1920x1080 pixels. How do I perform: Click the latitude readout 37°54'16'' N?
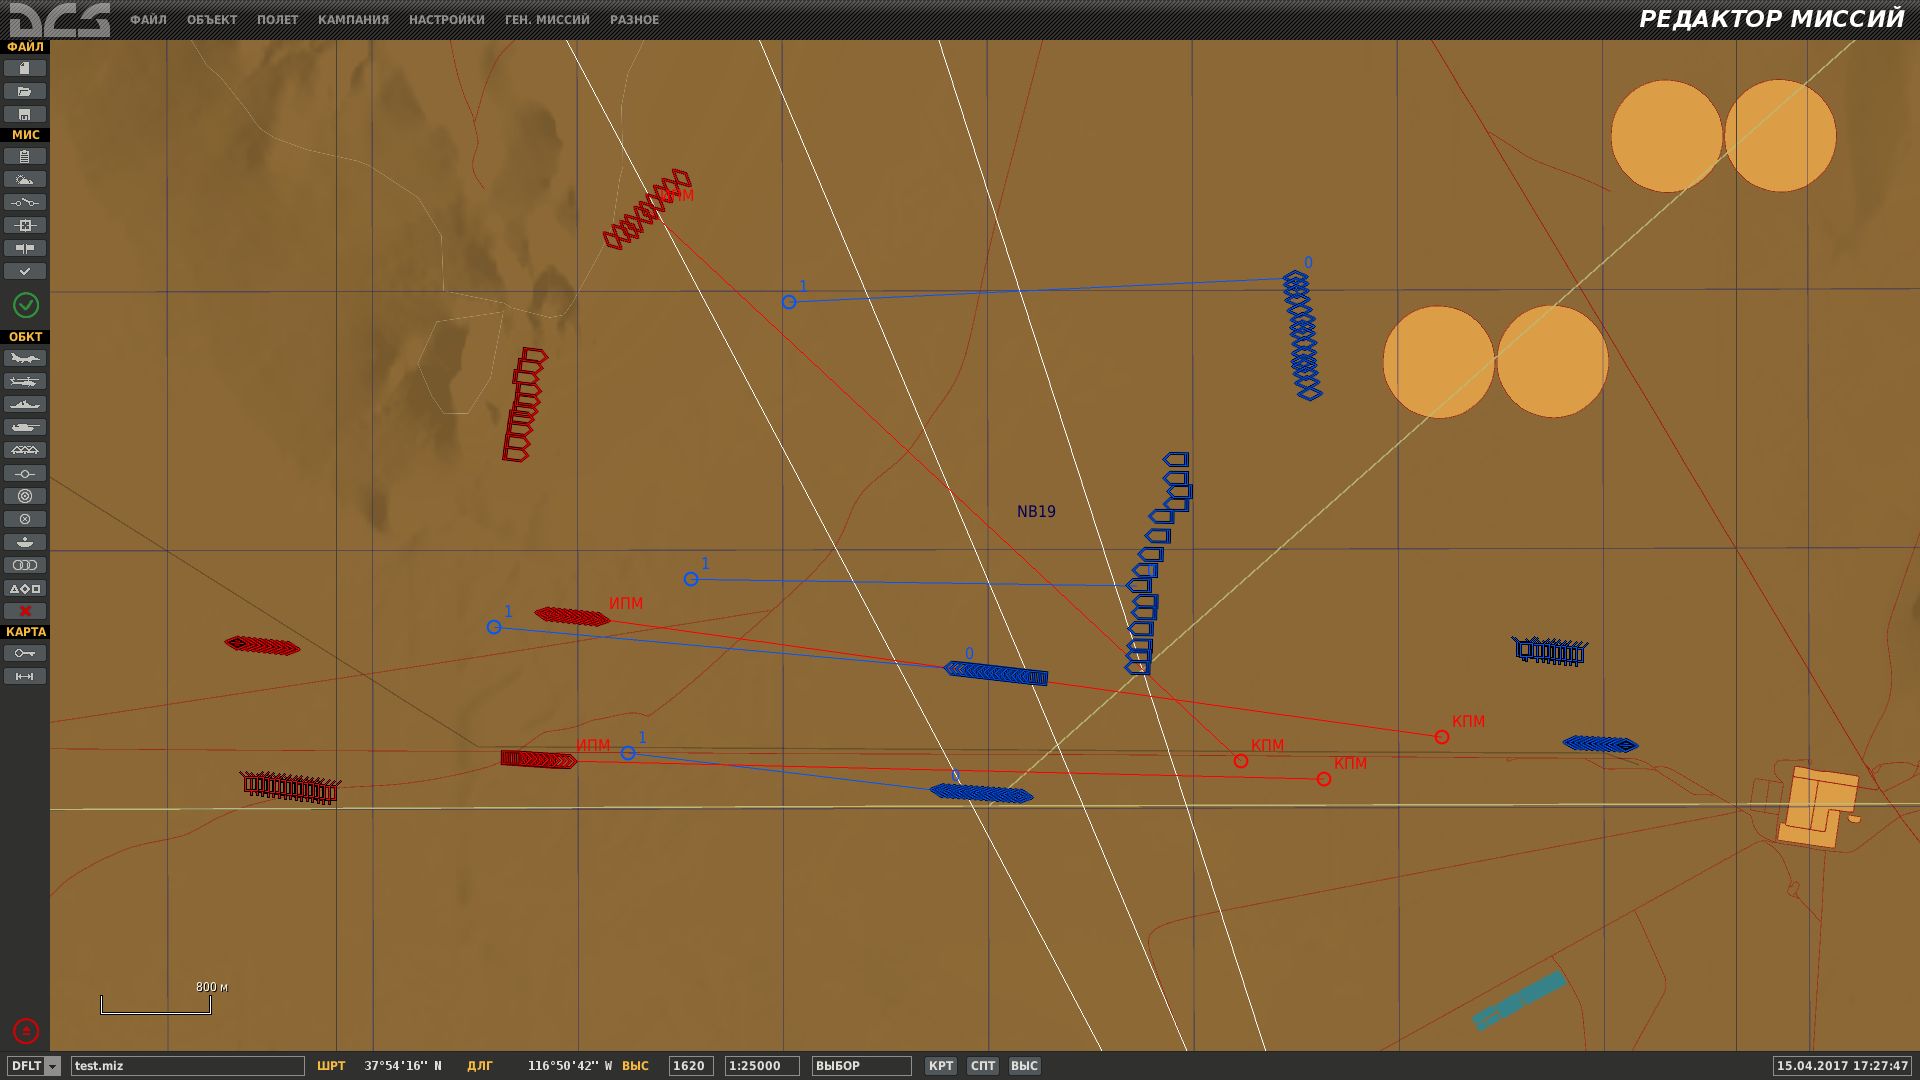[402, 1066]
